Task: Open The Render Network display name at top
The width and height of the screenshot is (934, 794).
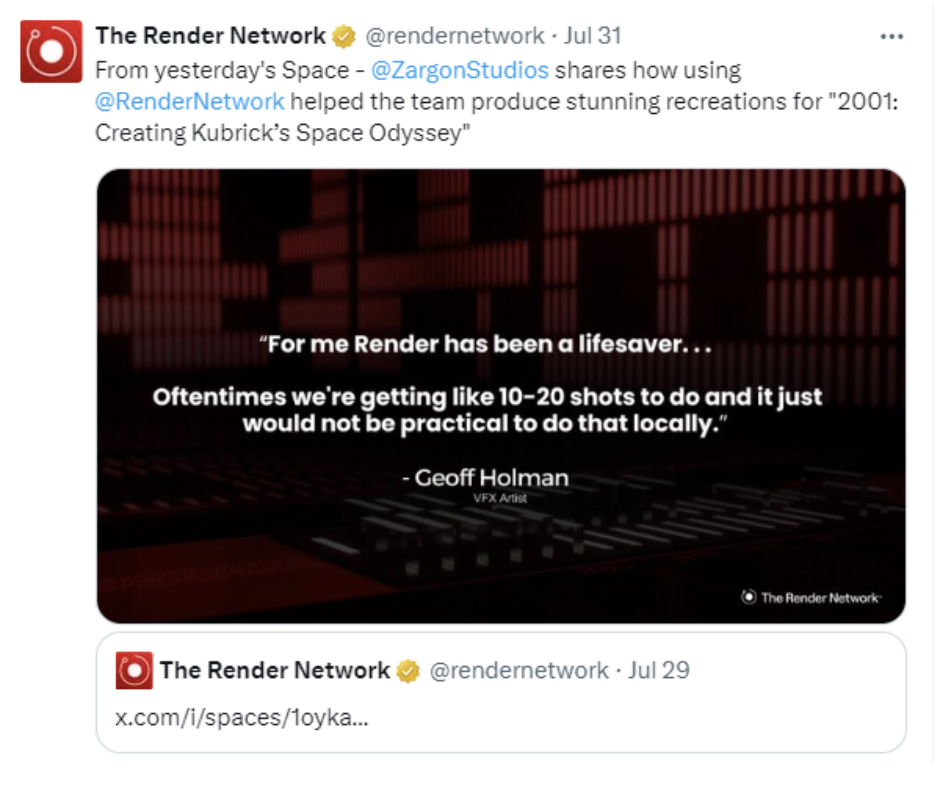Action: [x=210, y=36]
